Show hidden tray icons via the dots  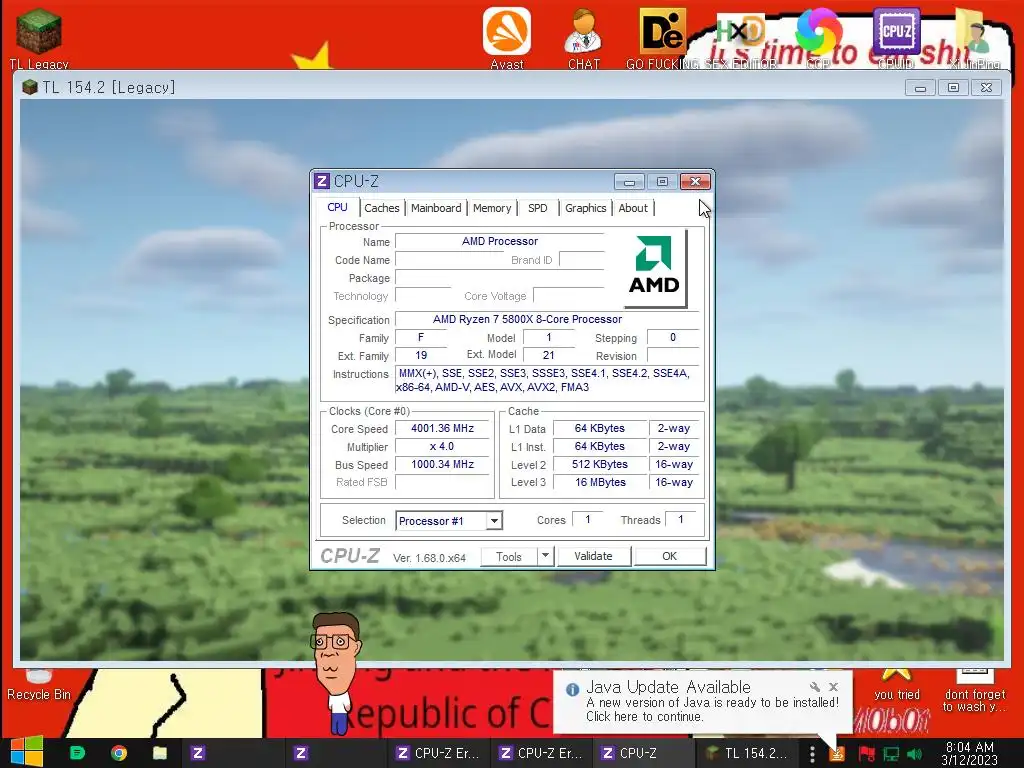(x=812, y=754)
